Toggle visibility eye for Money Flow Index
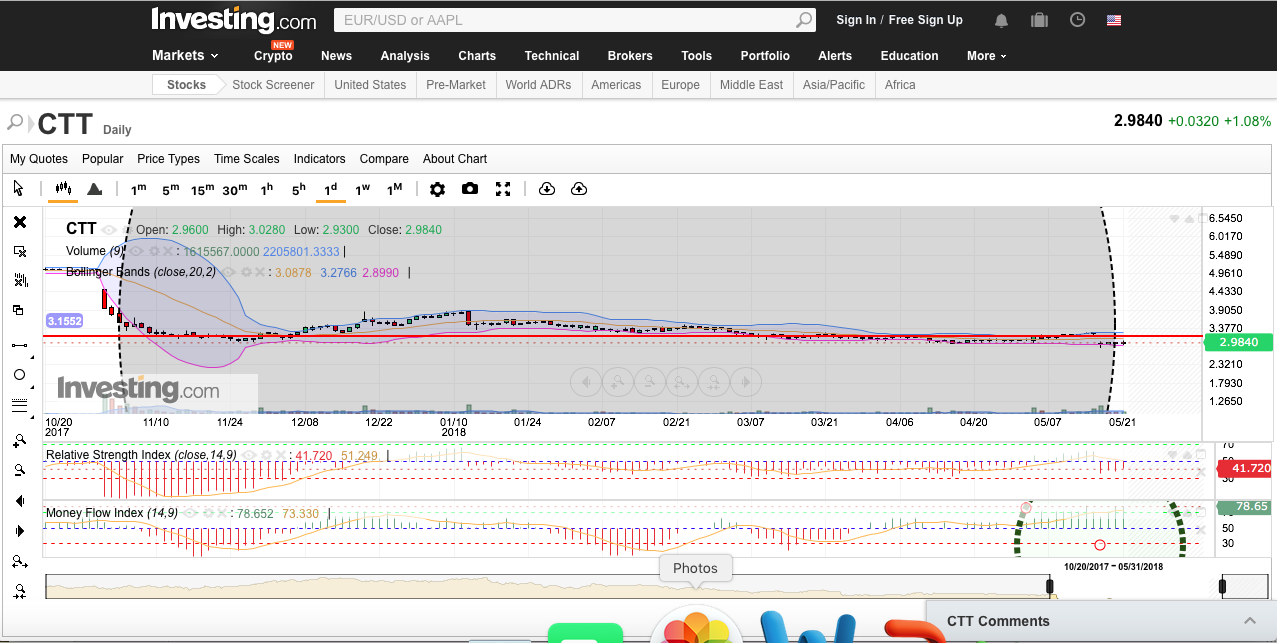 click(189, 513)
